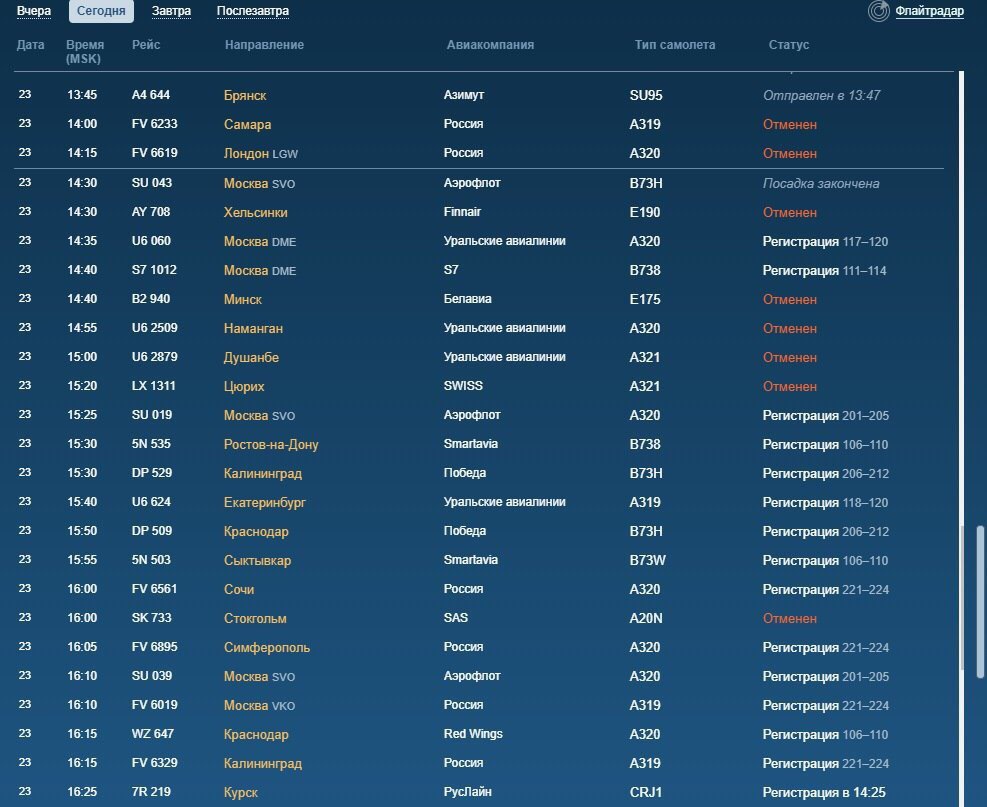Click aircraft type SU95
The height and width of the screenshot is (807, 987).
point(646,95)
